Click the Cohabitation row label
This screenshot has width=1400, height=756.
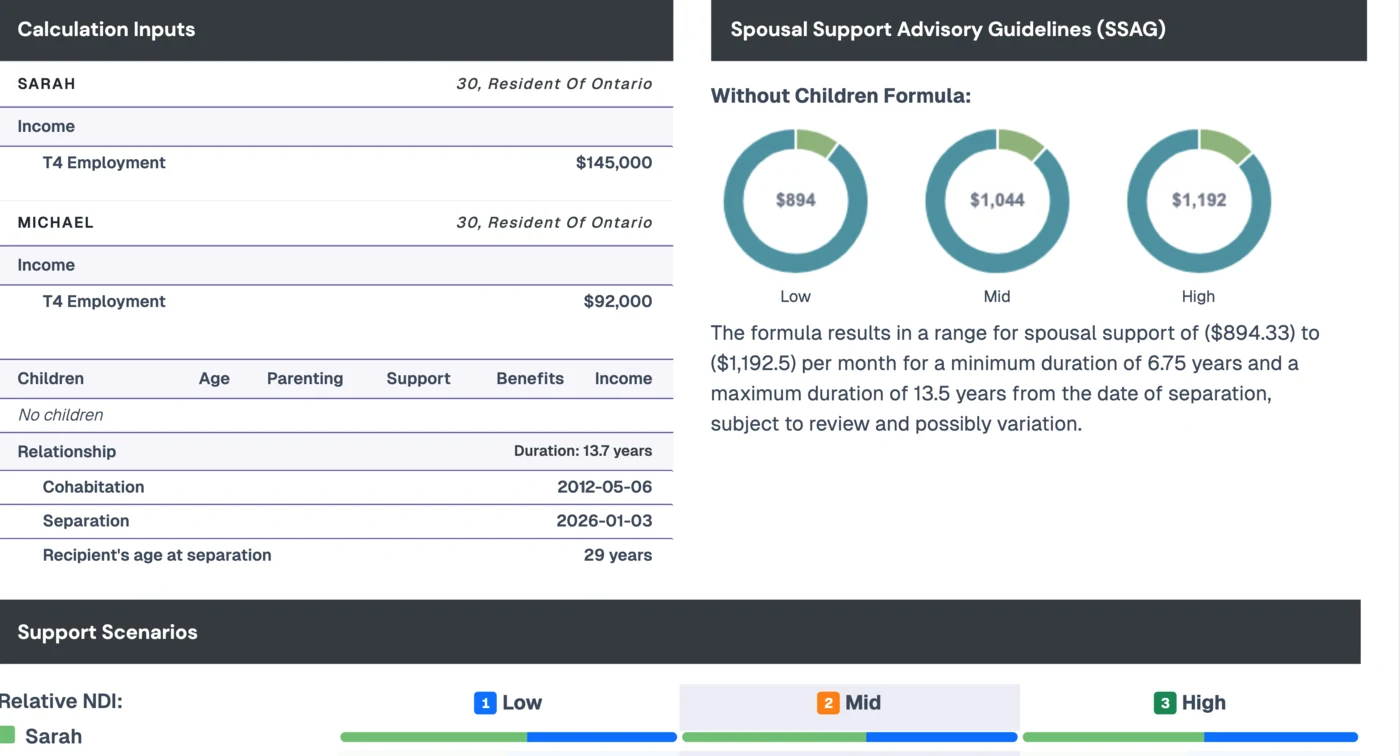tap(94, 488)
